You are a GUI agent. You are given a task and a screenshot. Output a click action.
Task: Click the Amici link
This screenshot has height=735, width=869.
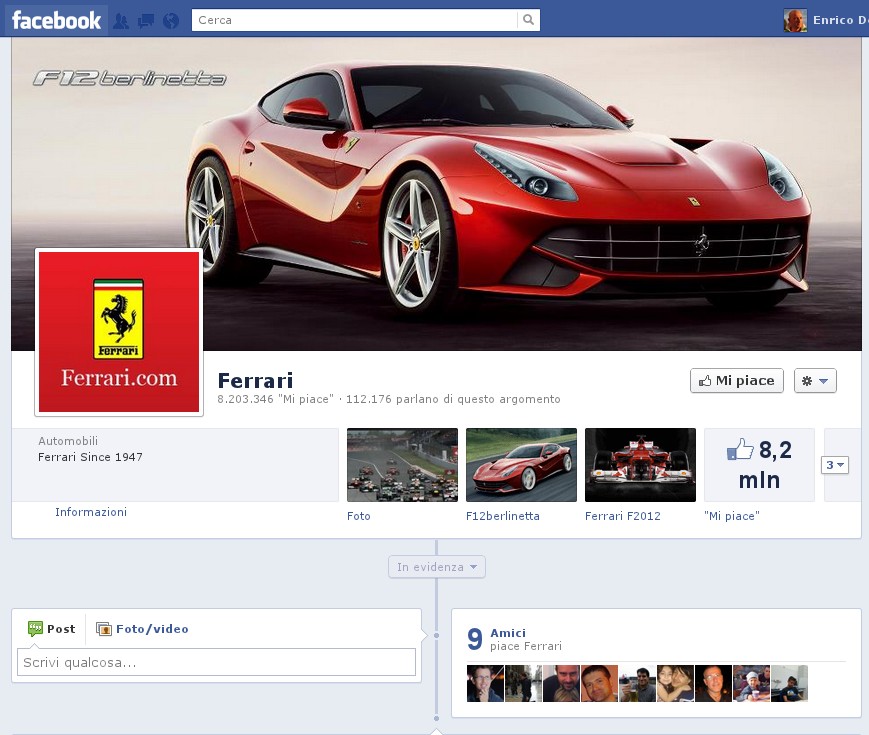[x=508, y=633]
